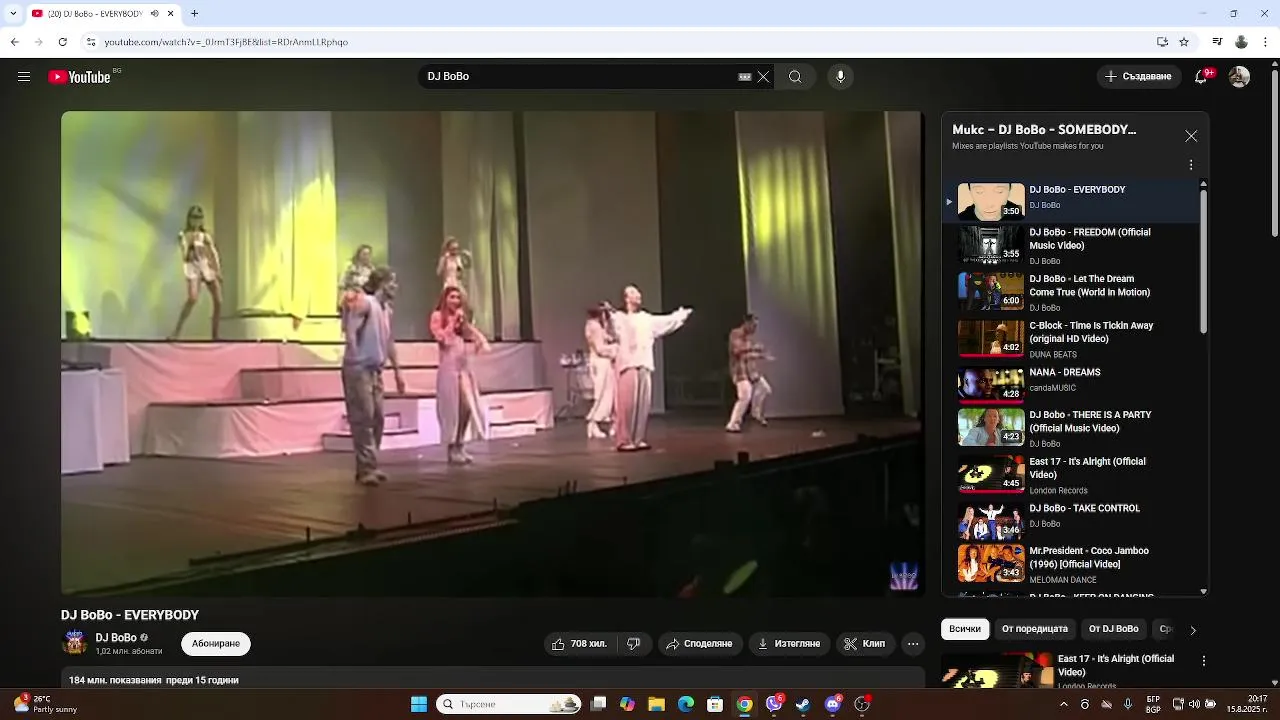The width and height of the screenshot is (1280, 720).
Task: Click the video player area
Action: click(492, 353)
